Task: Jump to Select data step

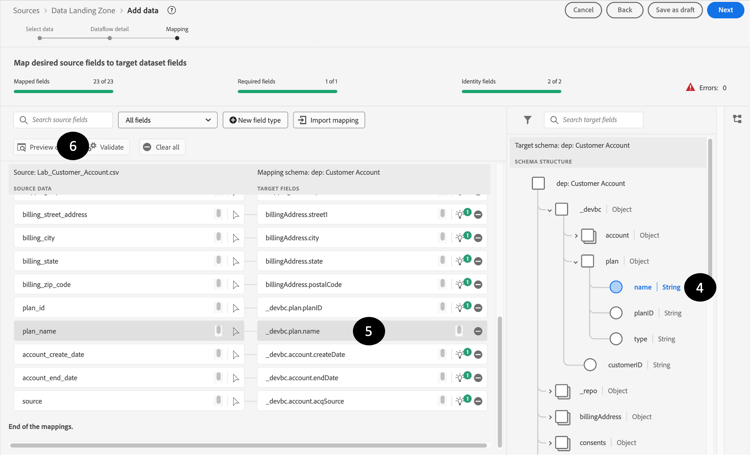Action: coord(40,33)
